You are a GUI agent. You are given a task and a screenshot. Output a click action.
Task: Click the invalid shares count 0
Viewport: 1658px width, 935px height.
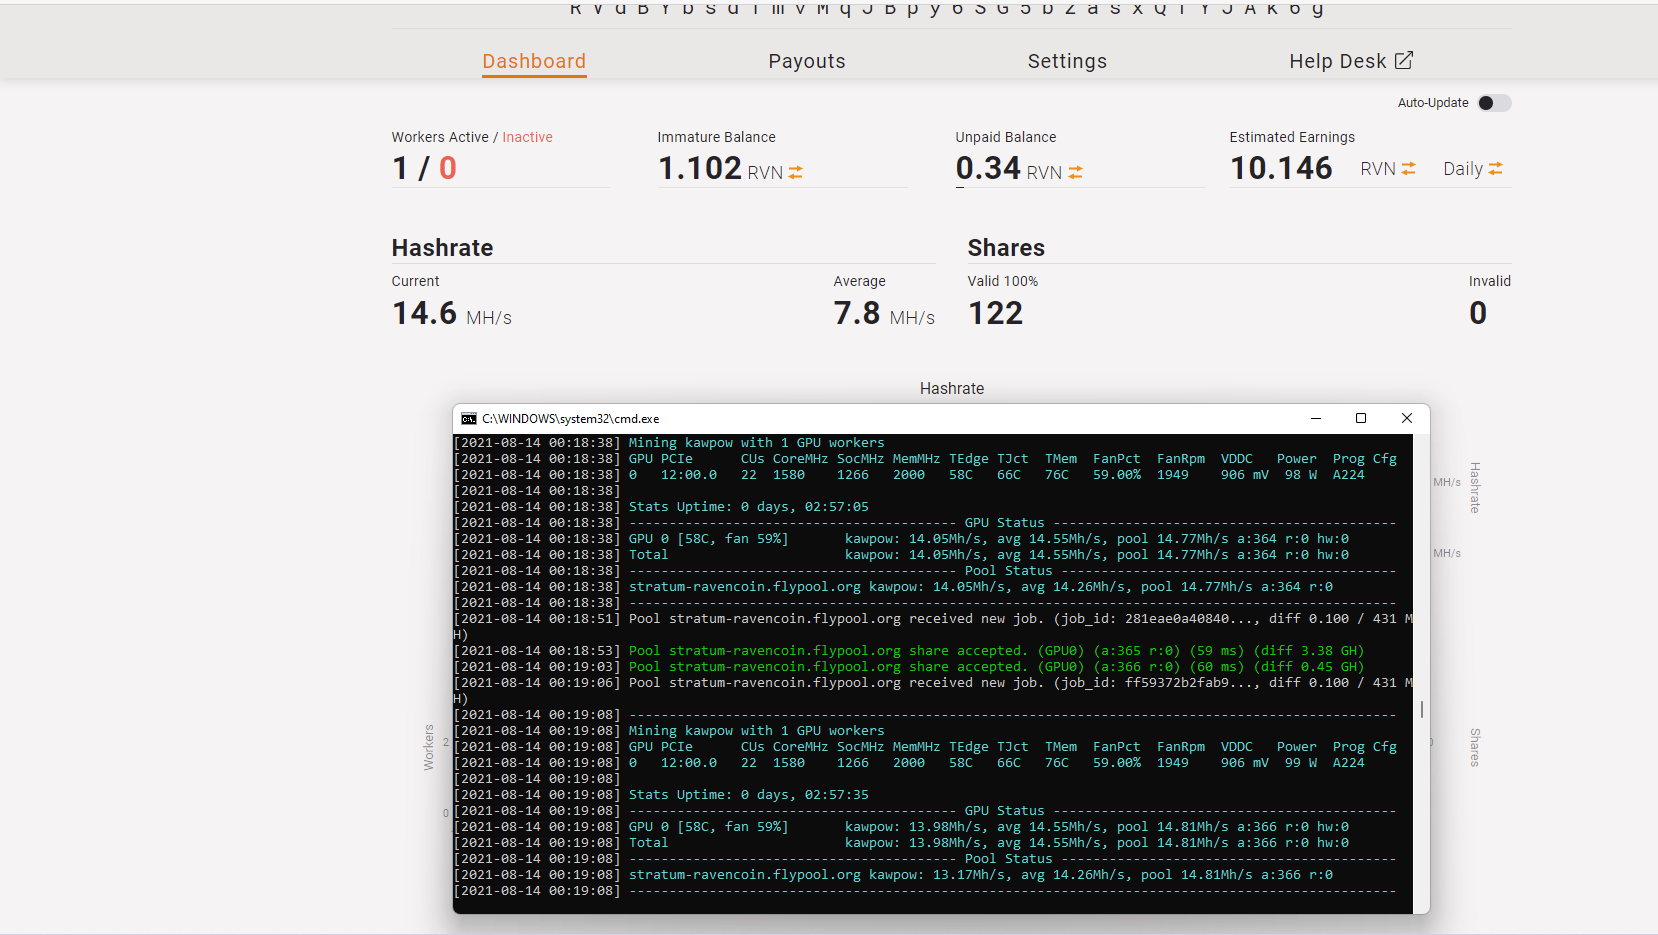click(x=1478, y=314)
